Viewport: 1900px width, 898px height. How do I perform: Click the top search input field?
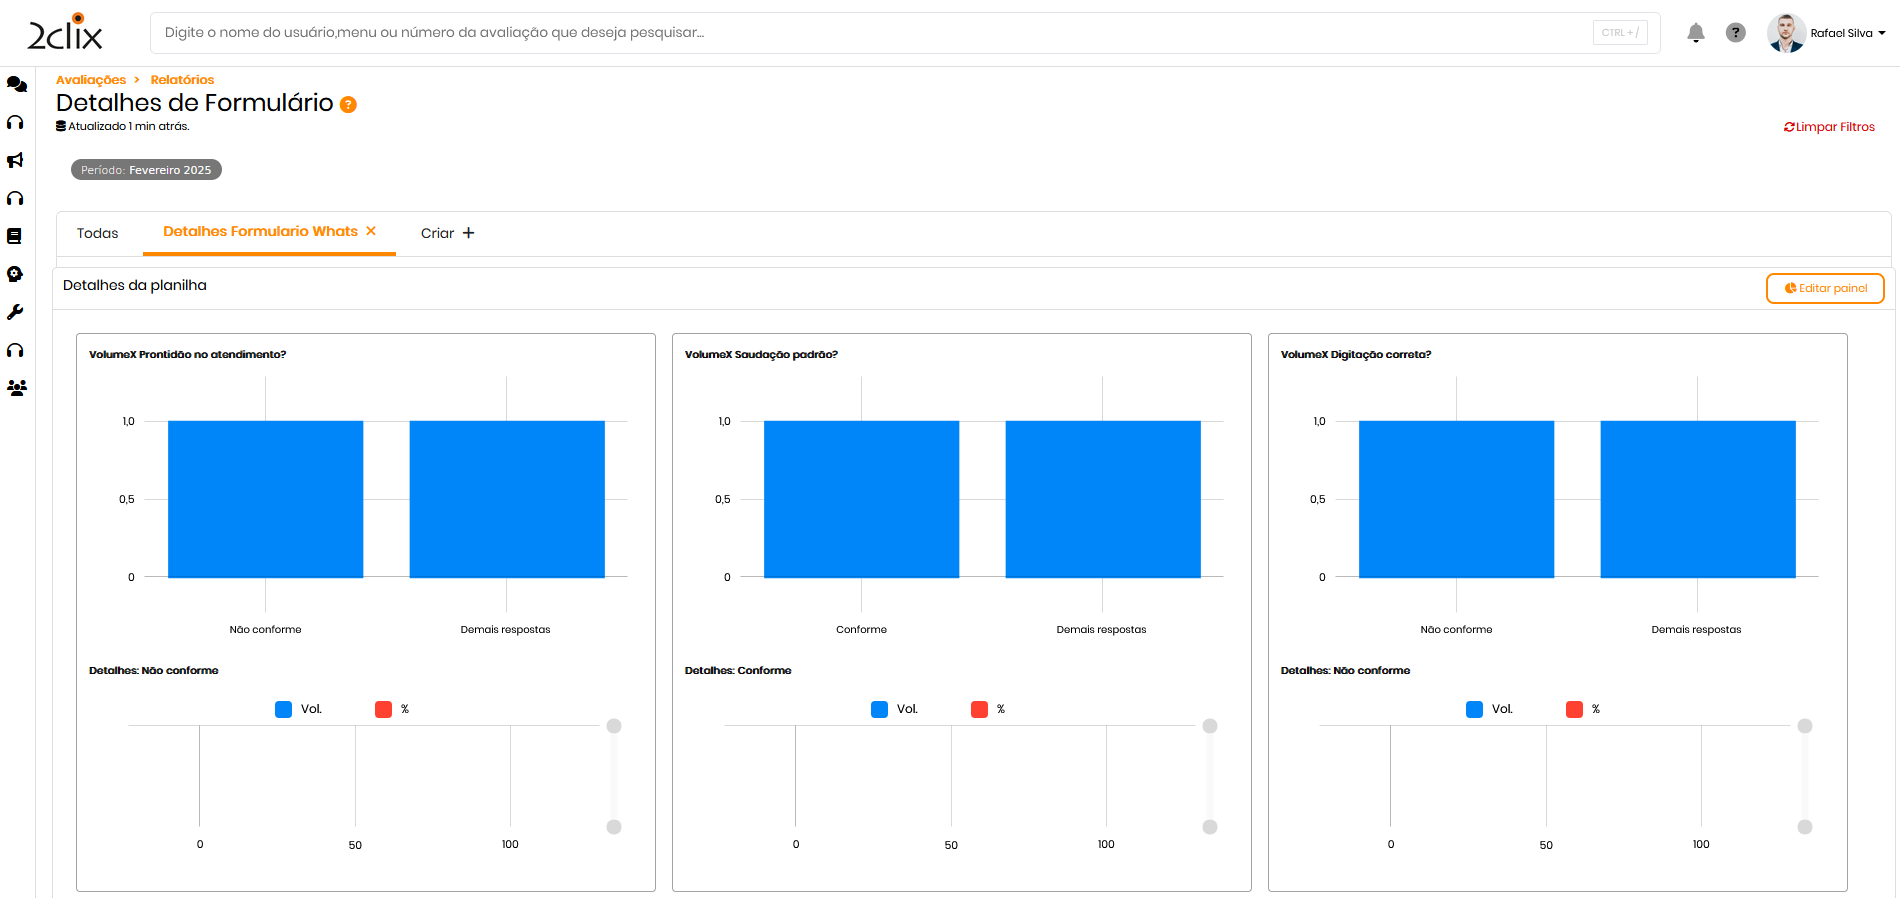pos(870,33)
